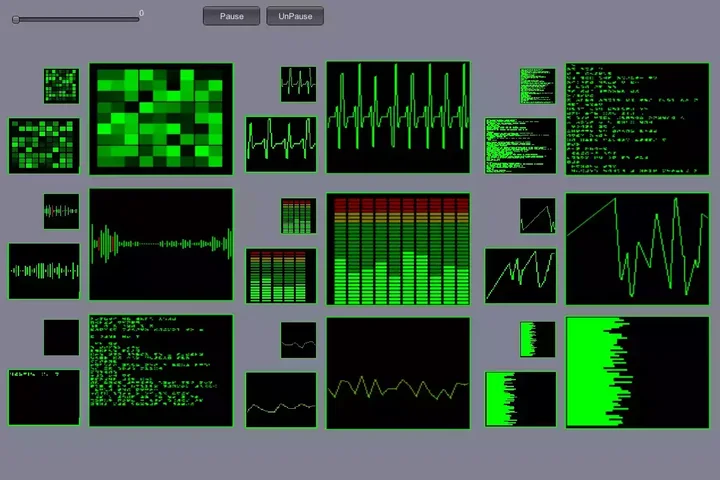The image size is (720, 480).
Task: Select the medium red-green equalizer panel
Action: click(281, 276)
